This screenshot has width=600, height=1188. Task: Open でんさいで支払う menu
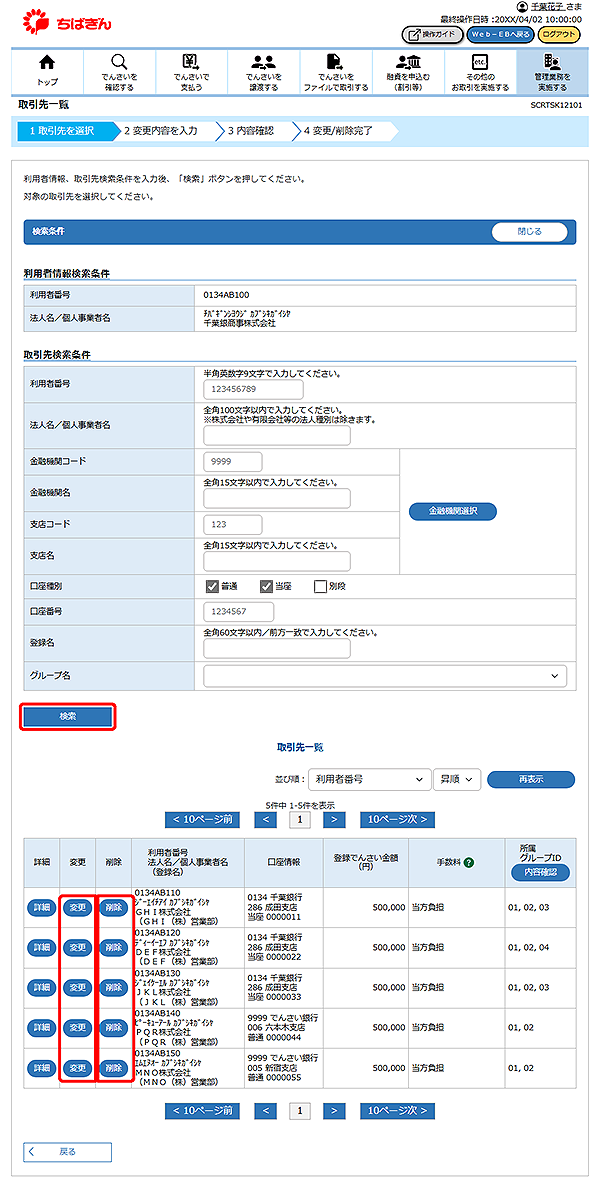point(190,72)
